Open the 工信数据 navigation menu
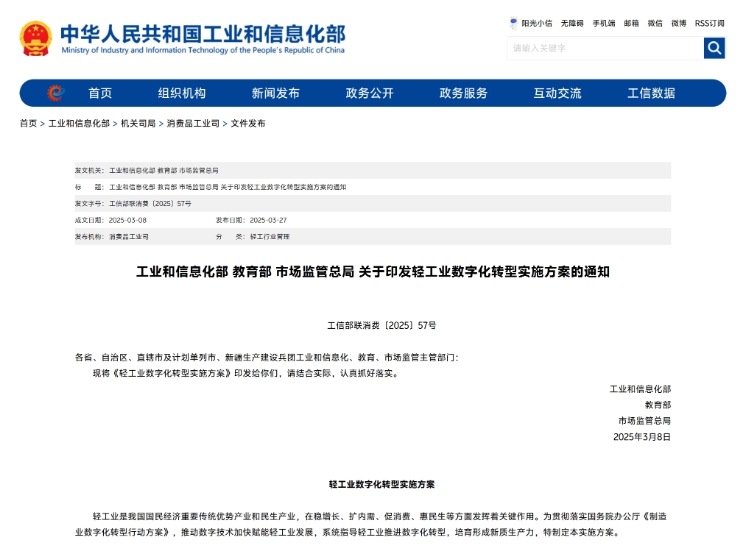 click(x=651, y=93)
